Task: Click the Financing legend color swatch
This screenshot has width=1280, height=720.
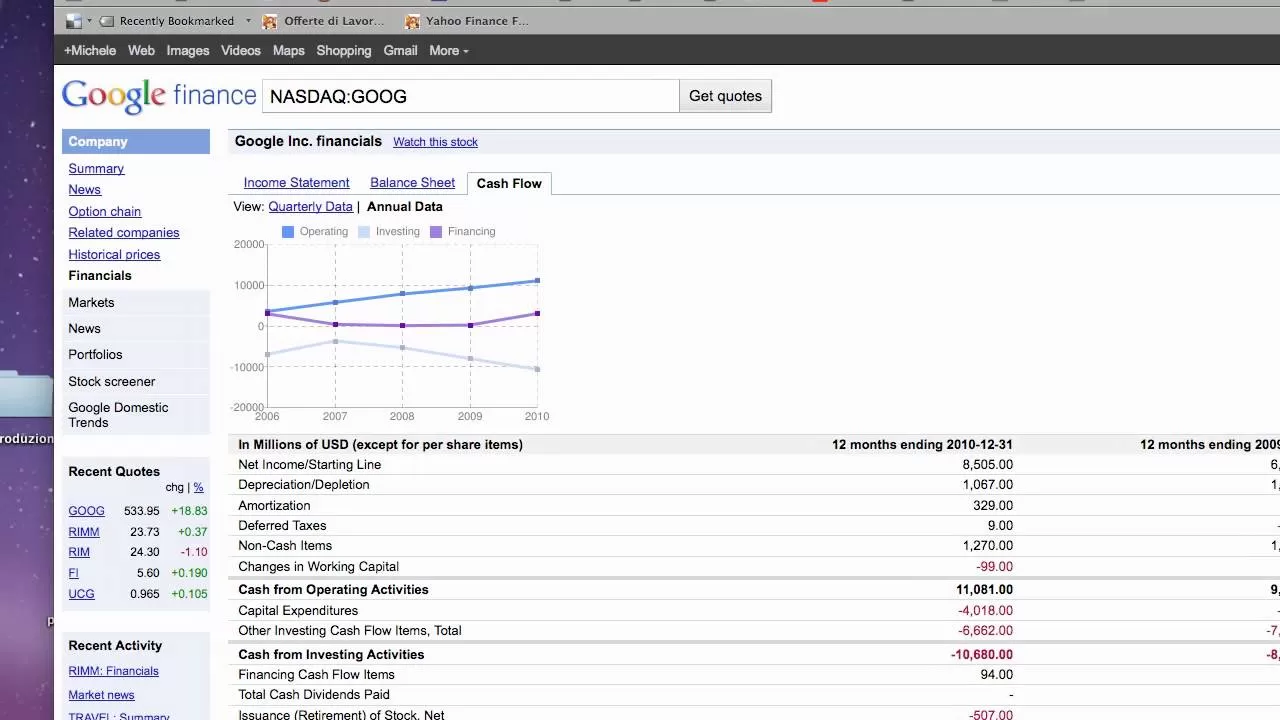Action: click(436, 232)
